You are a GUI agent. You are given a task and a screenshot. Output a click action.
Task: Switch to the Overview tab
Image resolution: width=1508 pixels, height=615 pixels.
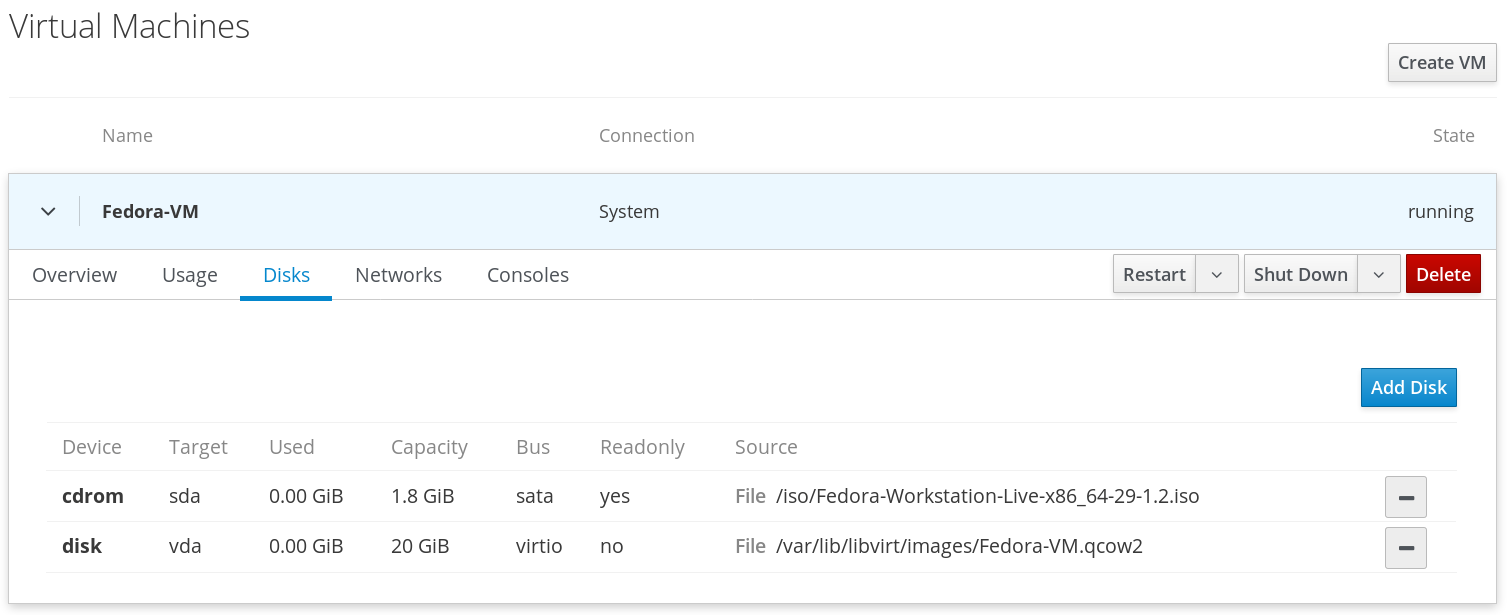tap(74, 275)
